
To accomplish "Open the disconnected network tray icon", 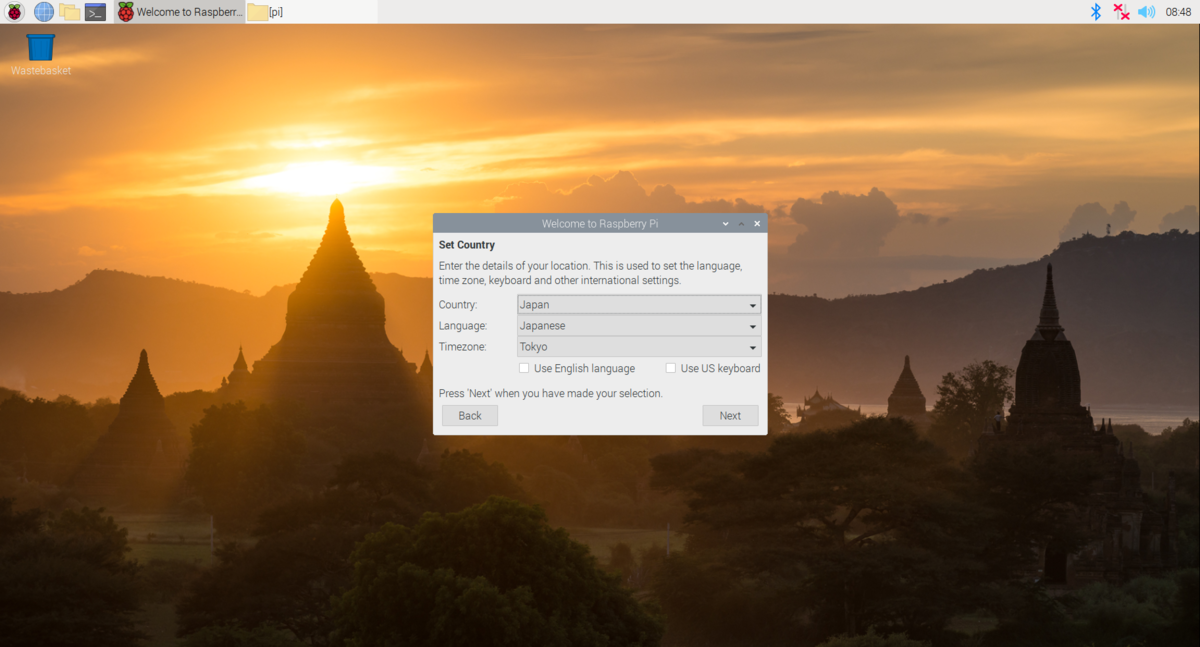I will tap(1121, 12).
